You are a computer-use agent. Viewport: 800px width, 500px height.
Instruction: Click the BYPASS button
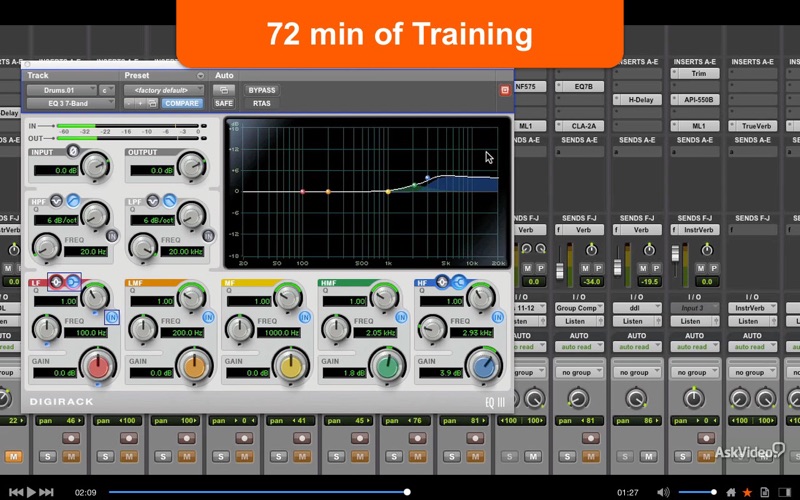click(262, 90)
